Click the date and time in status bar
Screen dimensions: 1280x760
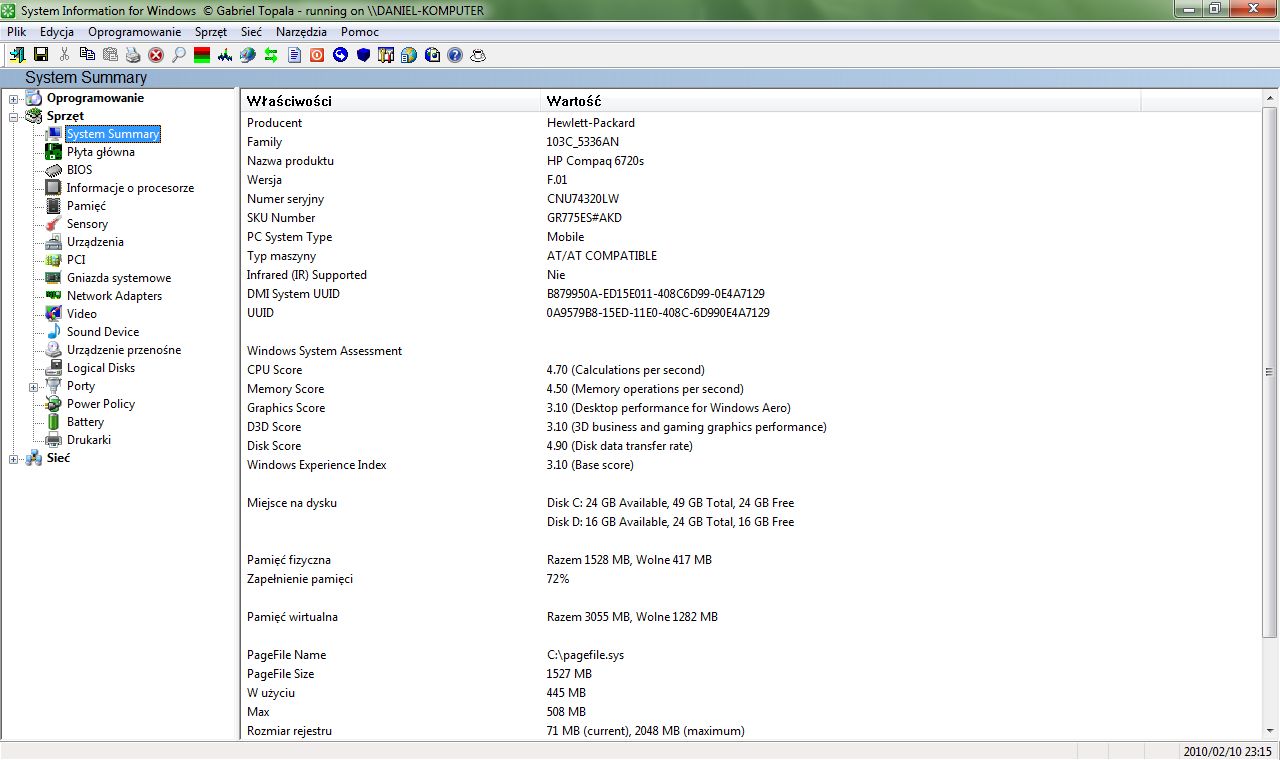(x=1227, y=751)
